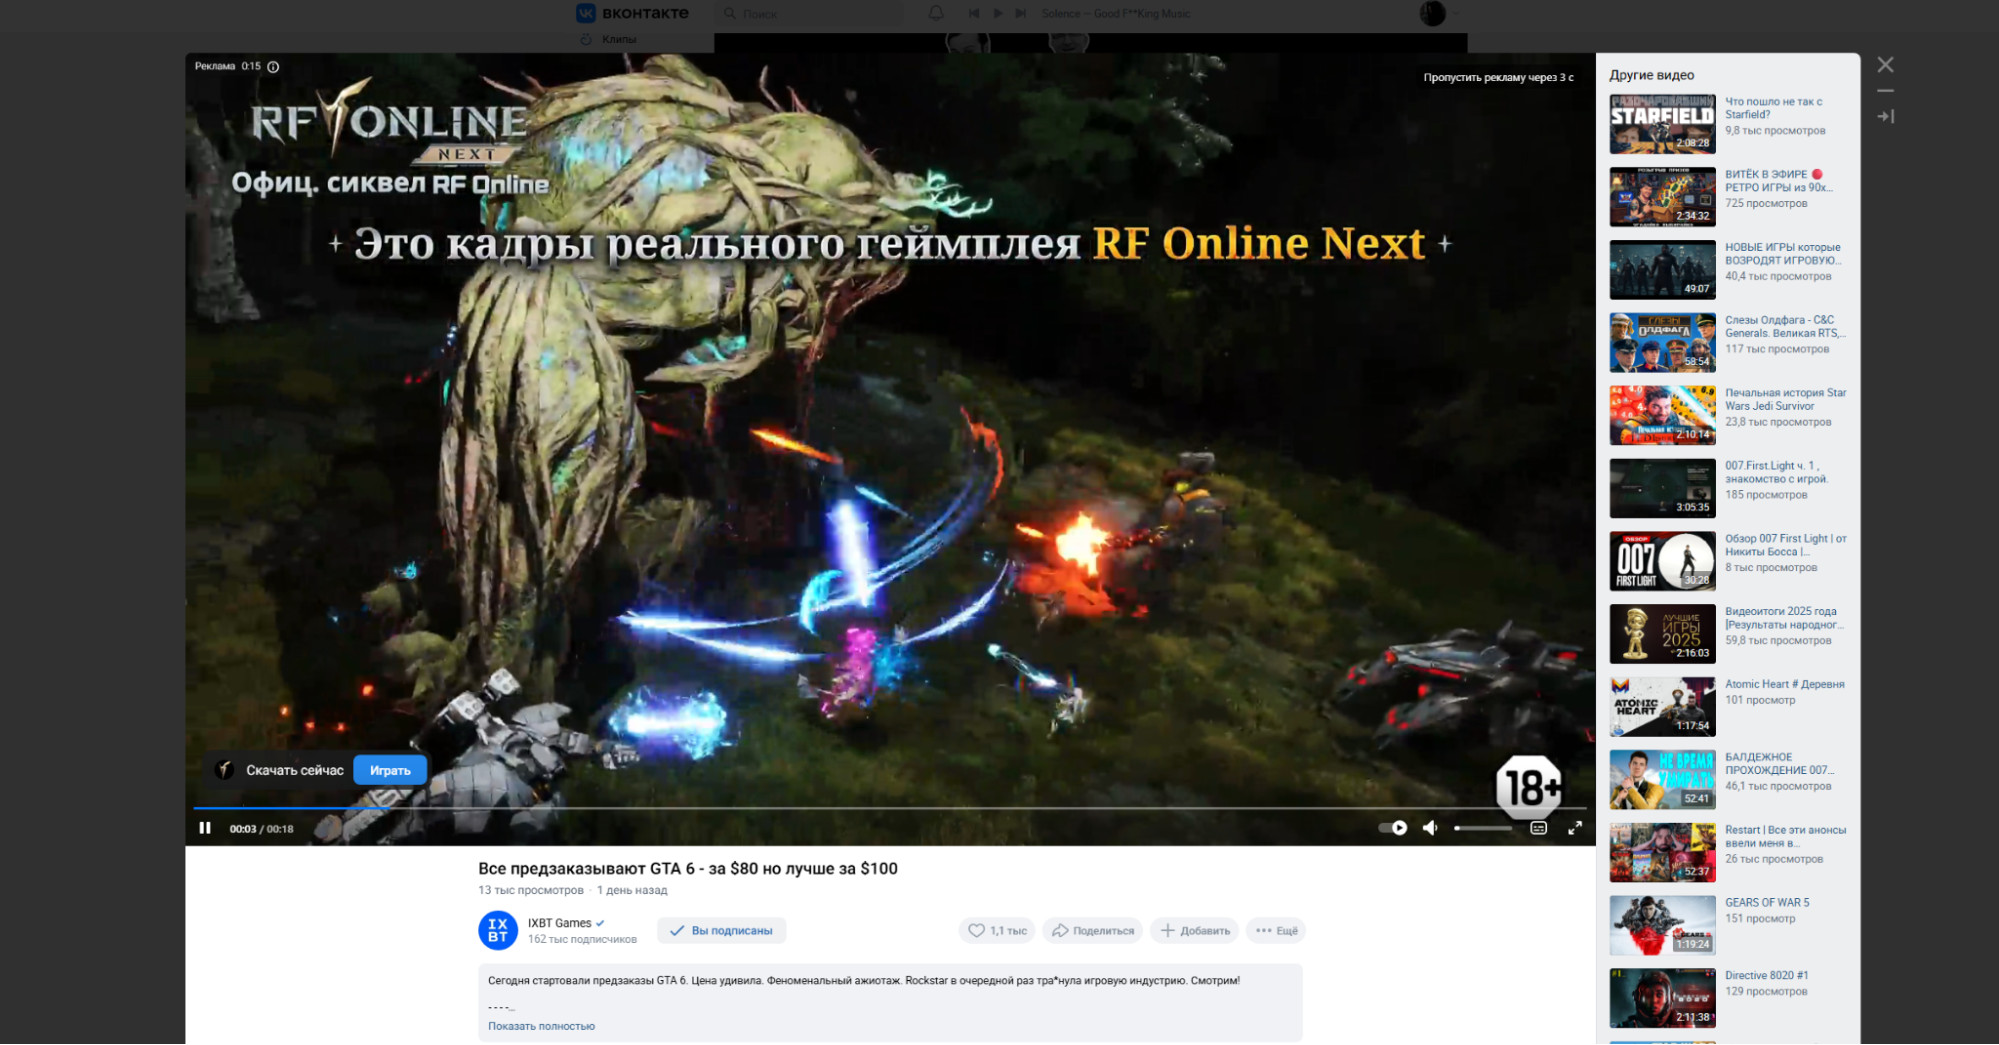Click the Добавить button with plus icon
Viewport: 1999px width, 1045px height.
coord(1195,931)
